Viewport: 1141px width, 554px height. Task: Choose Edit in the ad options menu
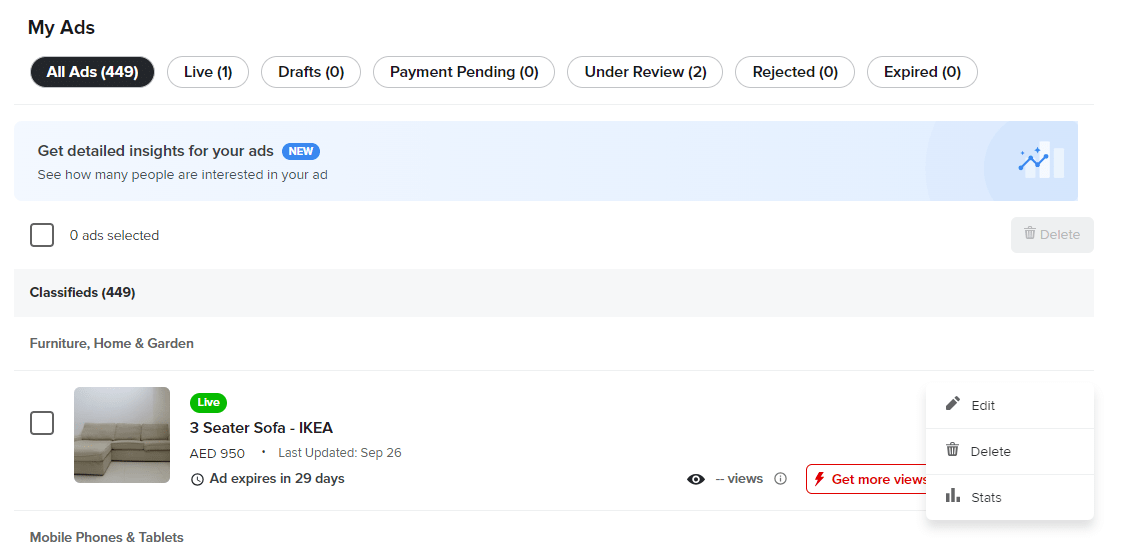(1009, 405)
